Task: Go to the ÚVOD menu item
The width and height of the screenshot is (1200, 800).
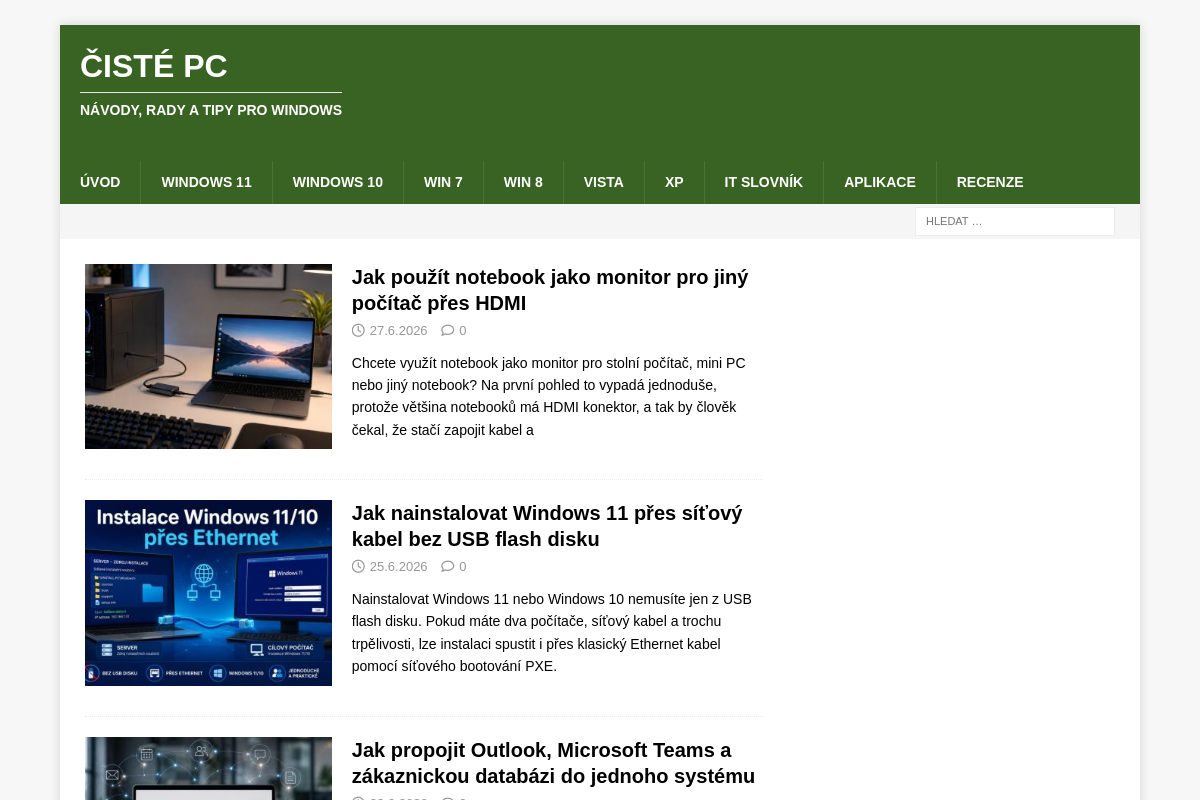Action: pyautogui.click(x=100, y=182)
